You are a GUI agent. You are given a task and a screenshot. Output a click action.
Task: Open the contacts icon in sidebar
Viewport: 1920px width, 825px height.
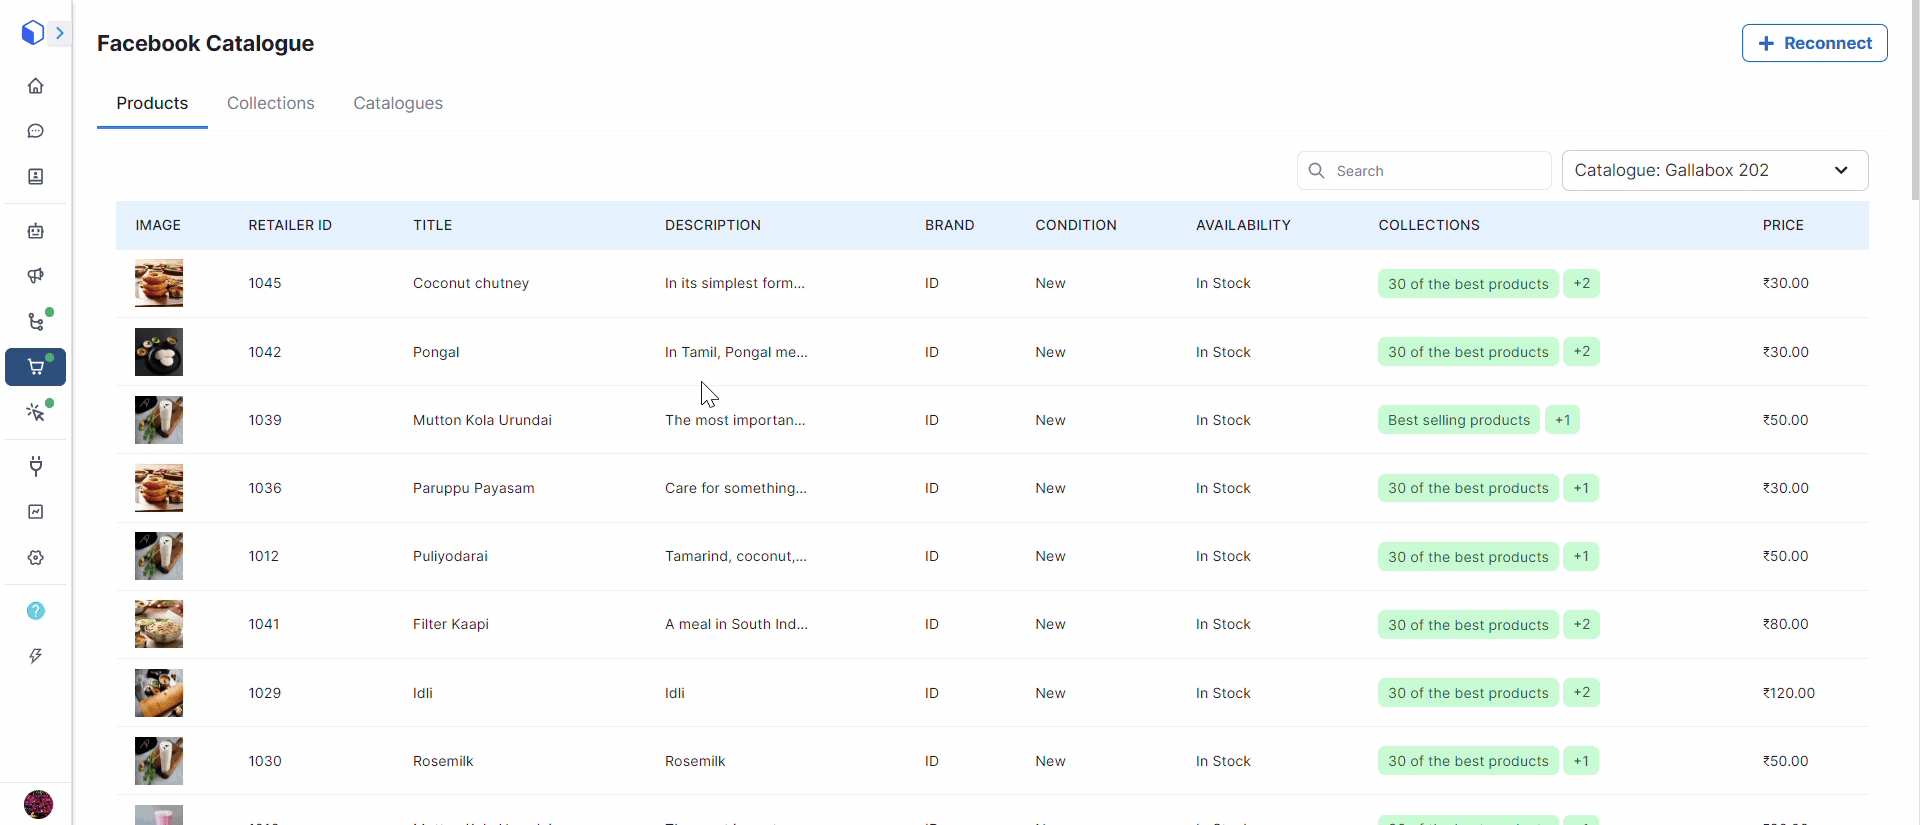36,177
